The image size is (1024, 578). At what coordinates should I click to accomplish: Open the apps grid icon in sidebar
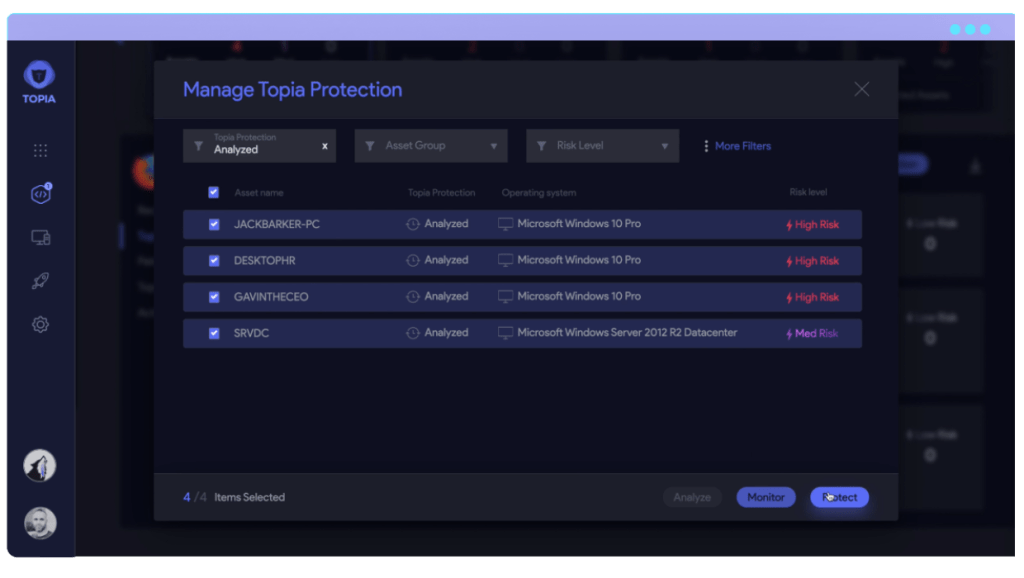(40, 151)
